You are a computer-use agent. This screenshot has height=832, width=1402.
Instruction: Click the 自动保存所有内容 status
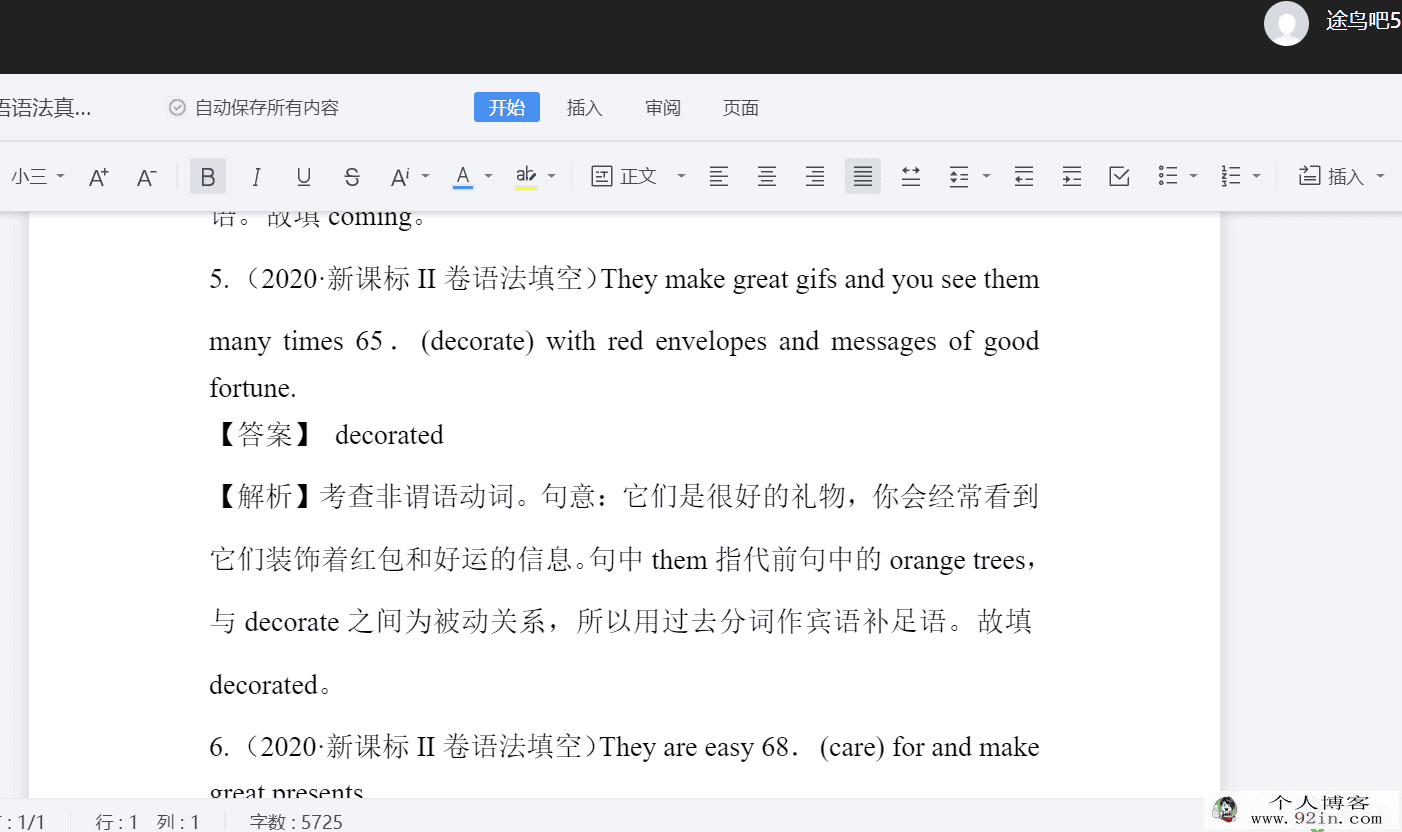[267, 108]
